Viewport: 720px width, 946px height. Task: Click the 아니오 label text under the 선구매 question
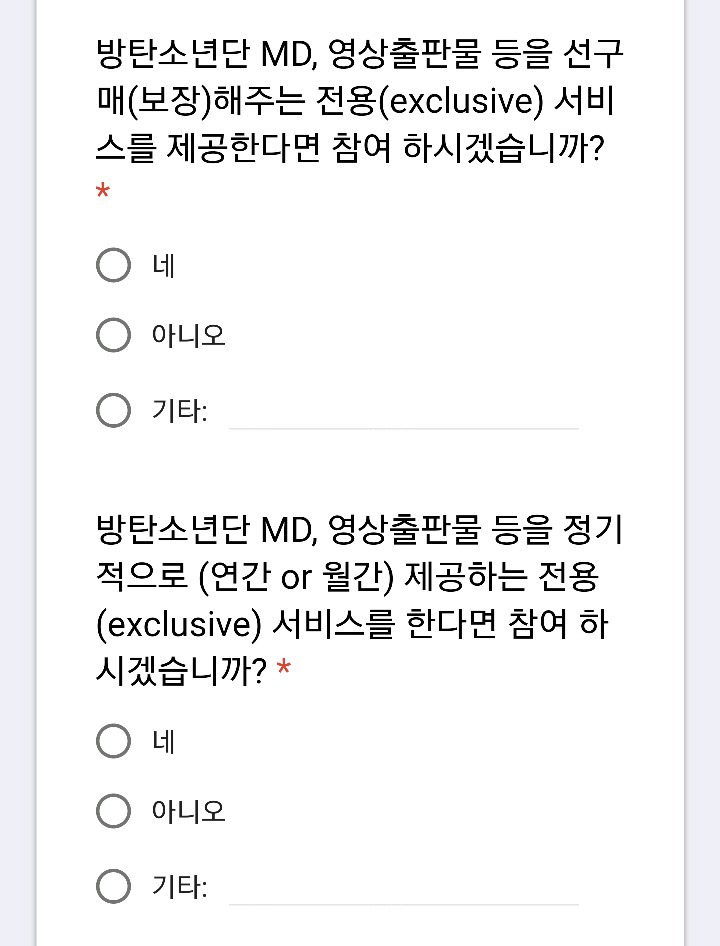tap(188, 336)
